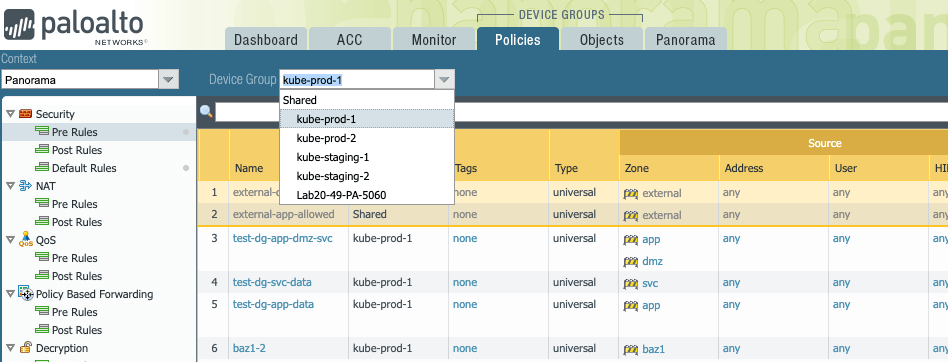The image size is (948, 362).
Task: Select kube-prod-2 device group
Action: pos(367,138)
